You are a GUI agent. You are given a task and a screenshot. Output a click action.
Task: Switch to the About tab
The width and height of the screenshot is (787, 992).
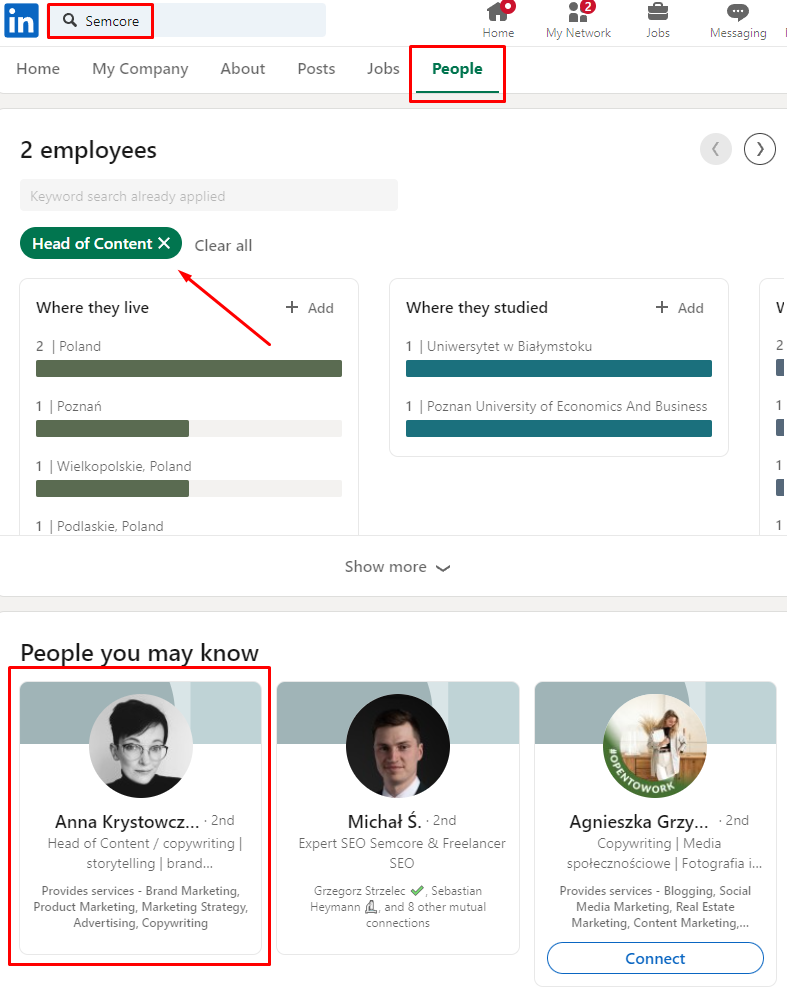tap(242, 68)
